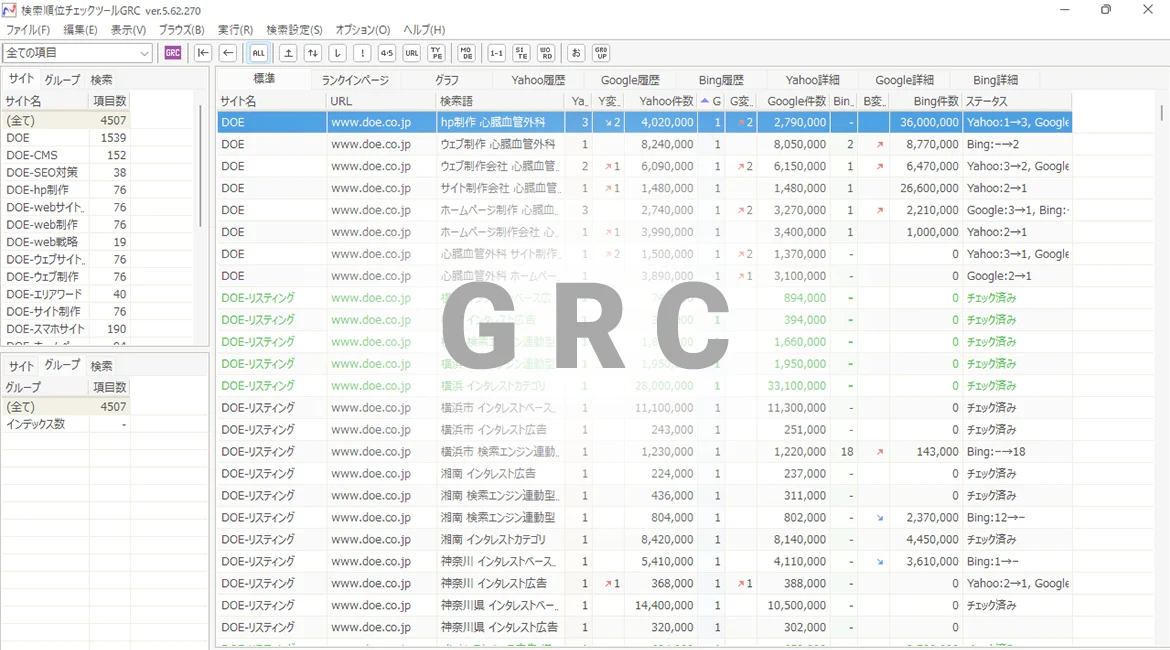Sort main table by URL column header
Viewport: 1170px width, 650px height.
[381, 101]
